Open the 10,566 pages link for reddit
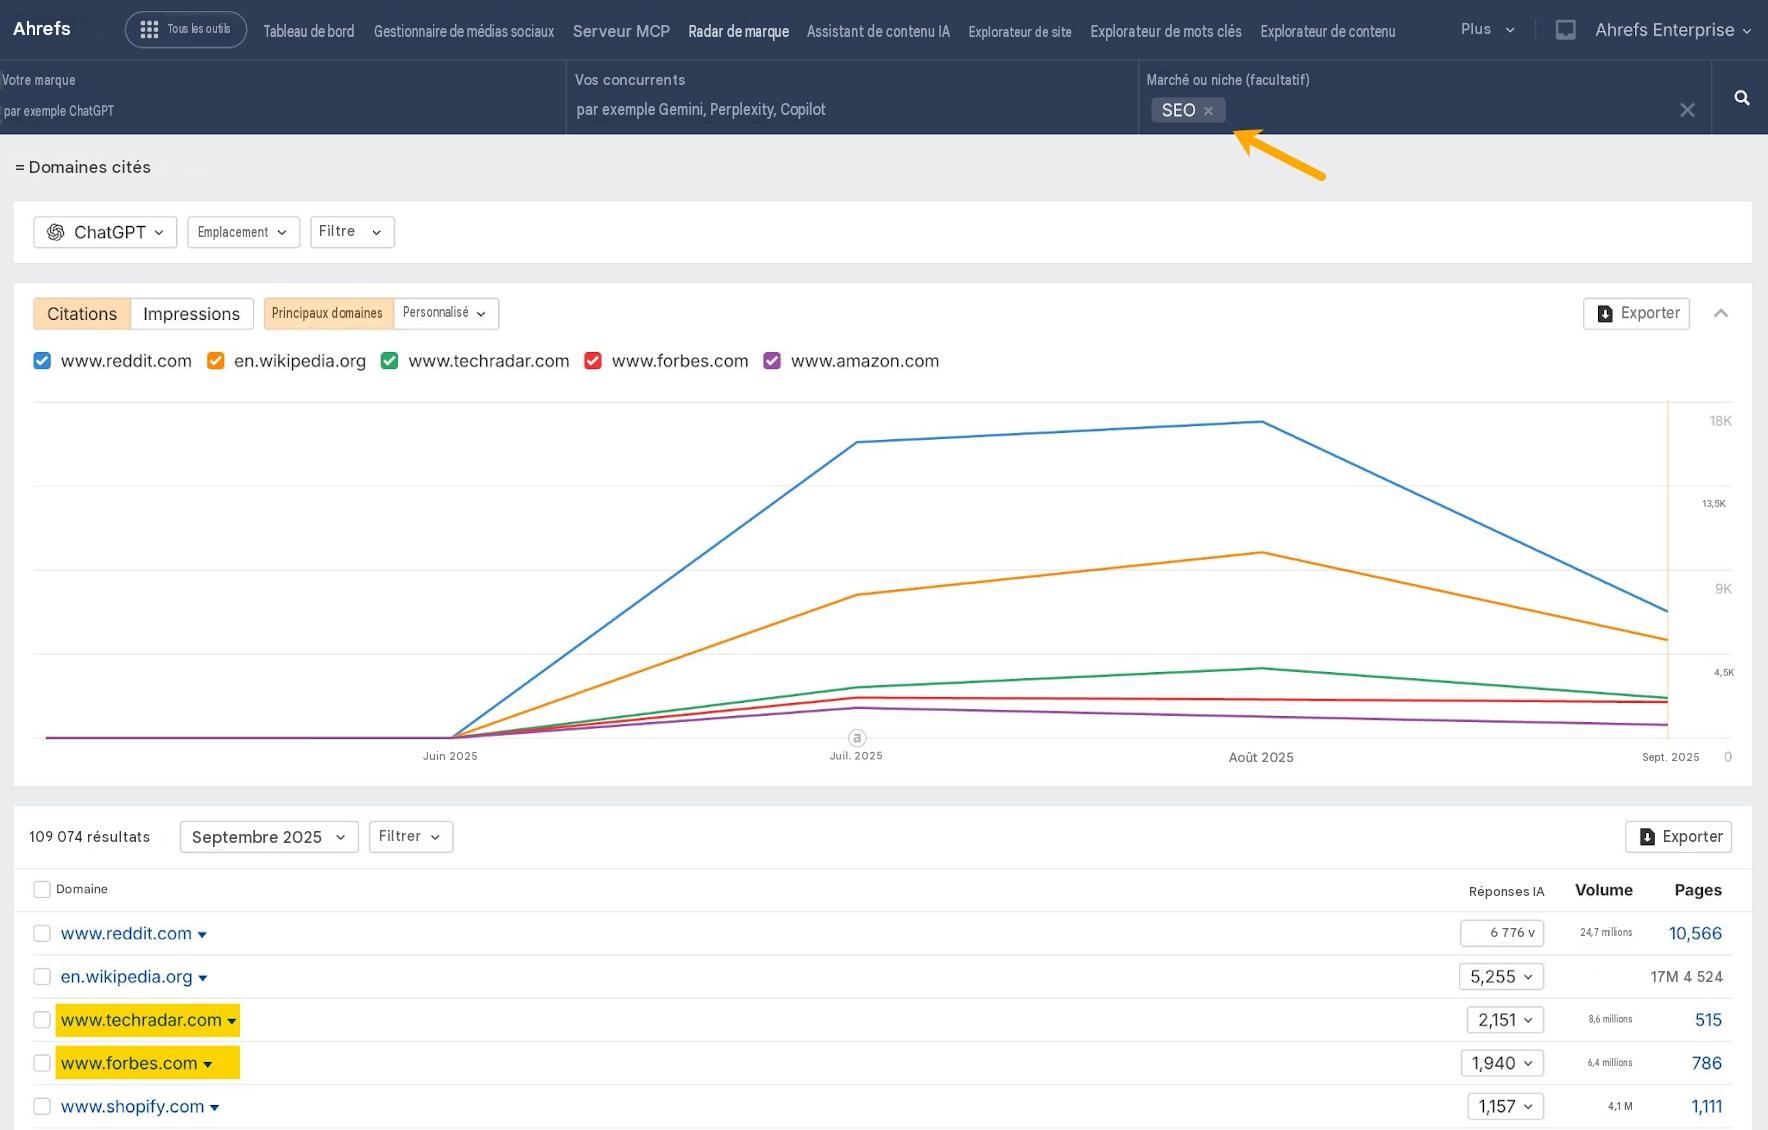Viewport: 1768px width, 1130px height. (x=1695, y=933)
